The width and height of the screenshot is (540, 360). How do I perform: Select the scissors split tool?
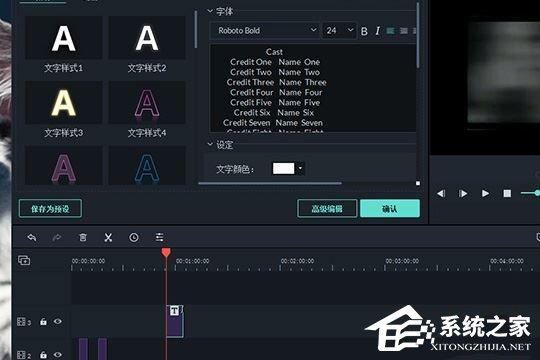click(108, 237)
